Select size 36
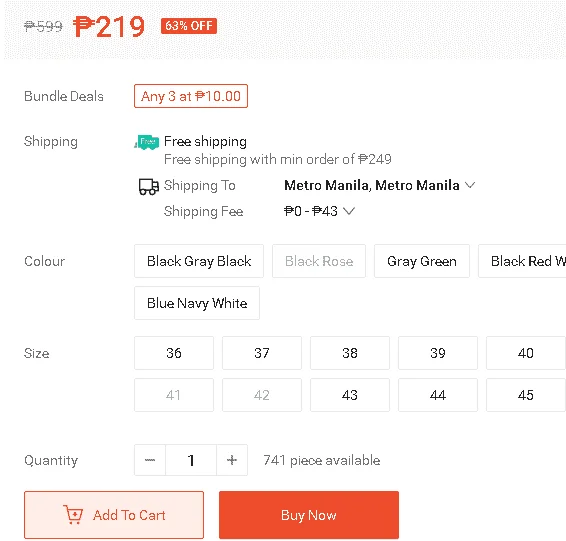Viewport: 566px width, 541px height. tap(174, 353)
